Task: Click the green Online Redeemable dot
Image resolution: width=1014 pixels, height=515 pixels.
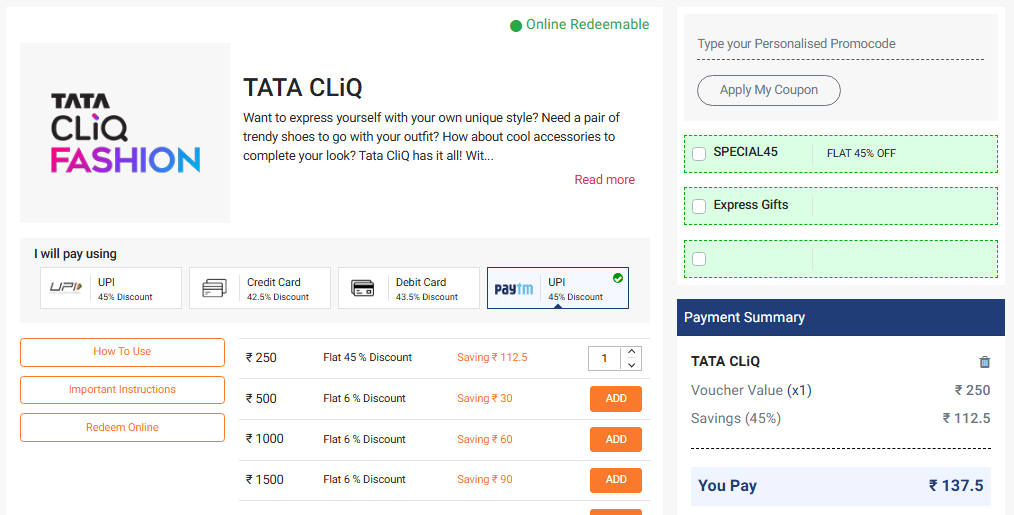Action: point(515,26)
